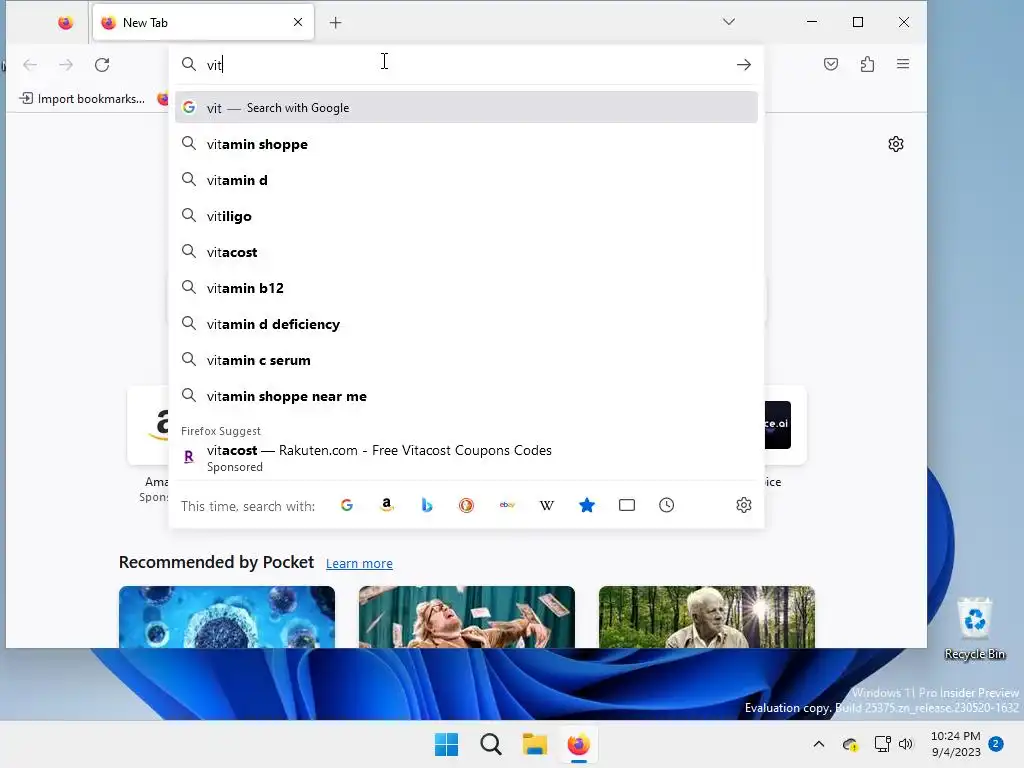Click the network tray icon
Image resolution: width=1024 pixels, height=768 pixels.
[x=882, y=744]
